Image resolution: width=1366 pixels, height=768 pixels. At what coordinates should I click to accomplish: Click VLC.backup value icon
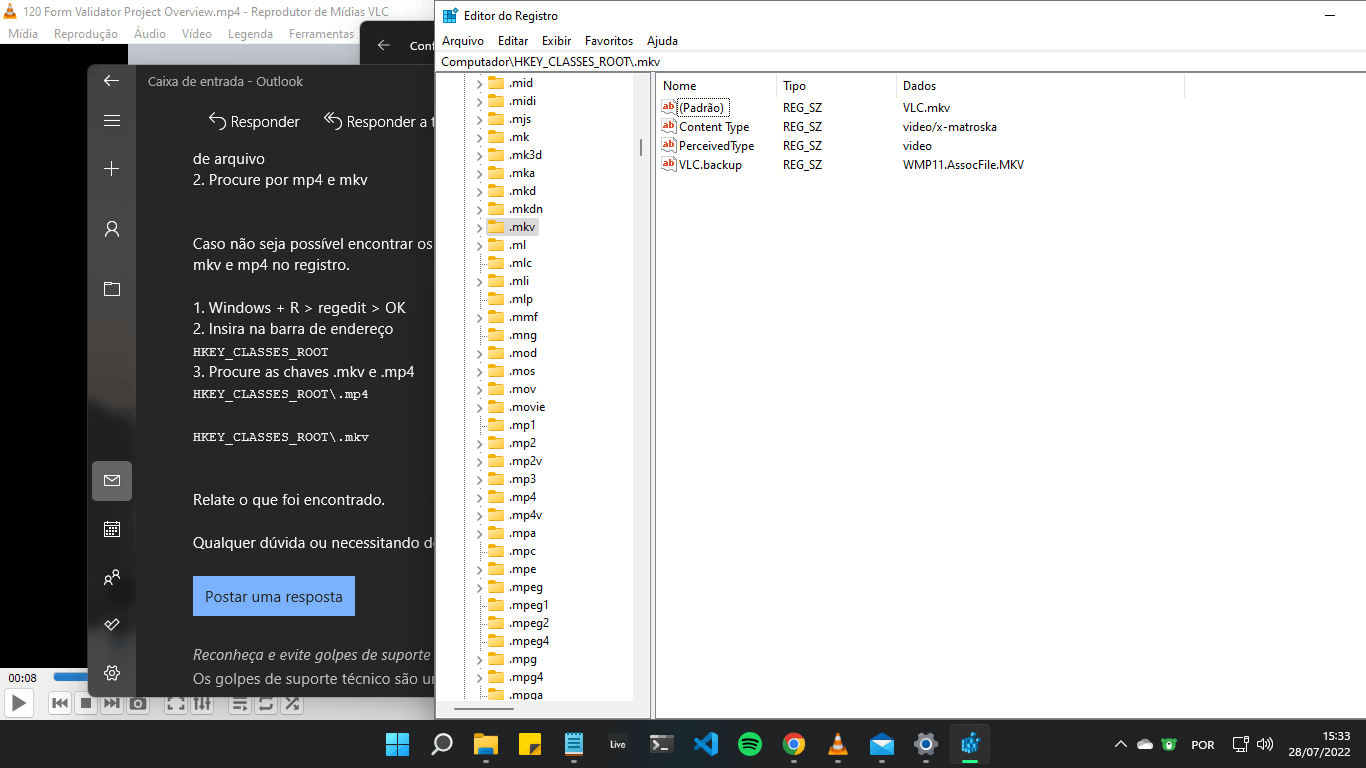coord(669,164)
